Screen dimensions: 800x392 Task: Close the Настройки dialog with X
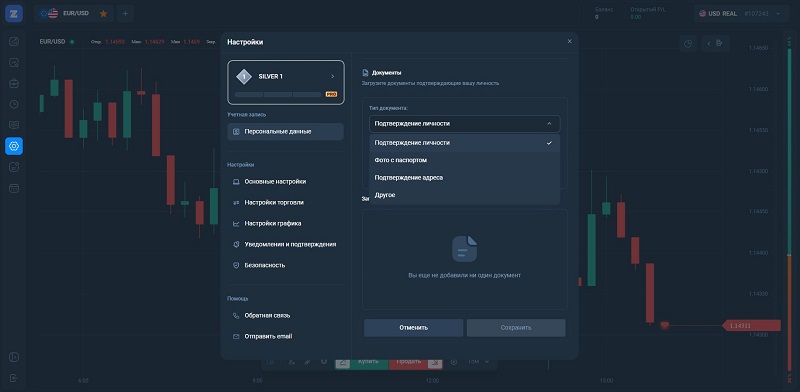coord(569,41)
